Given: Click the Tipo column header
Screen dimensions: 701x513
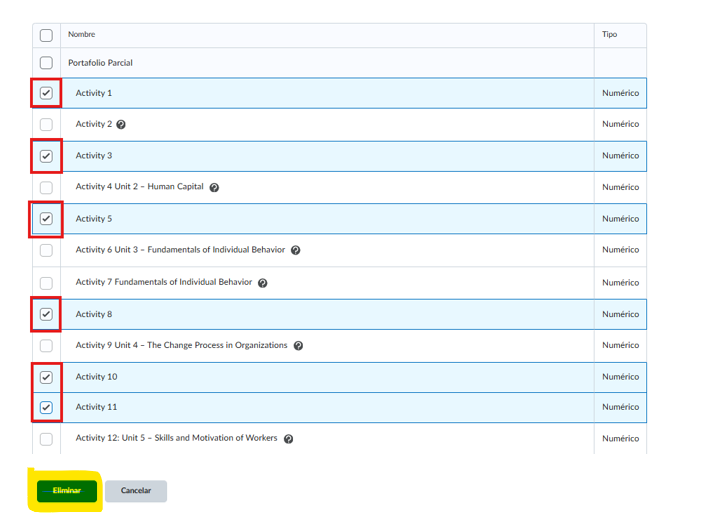Looking at the screenshot, I should 609,35.
